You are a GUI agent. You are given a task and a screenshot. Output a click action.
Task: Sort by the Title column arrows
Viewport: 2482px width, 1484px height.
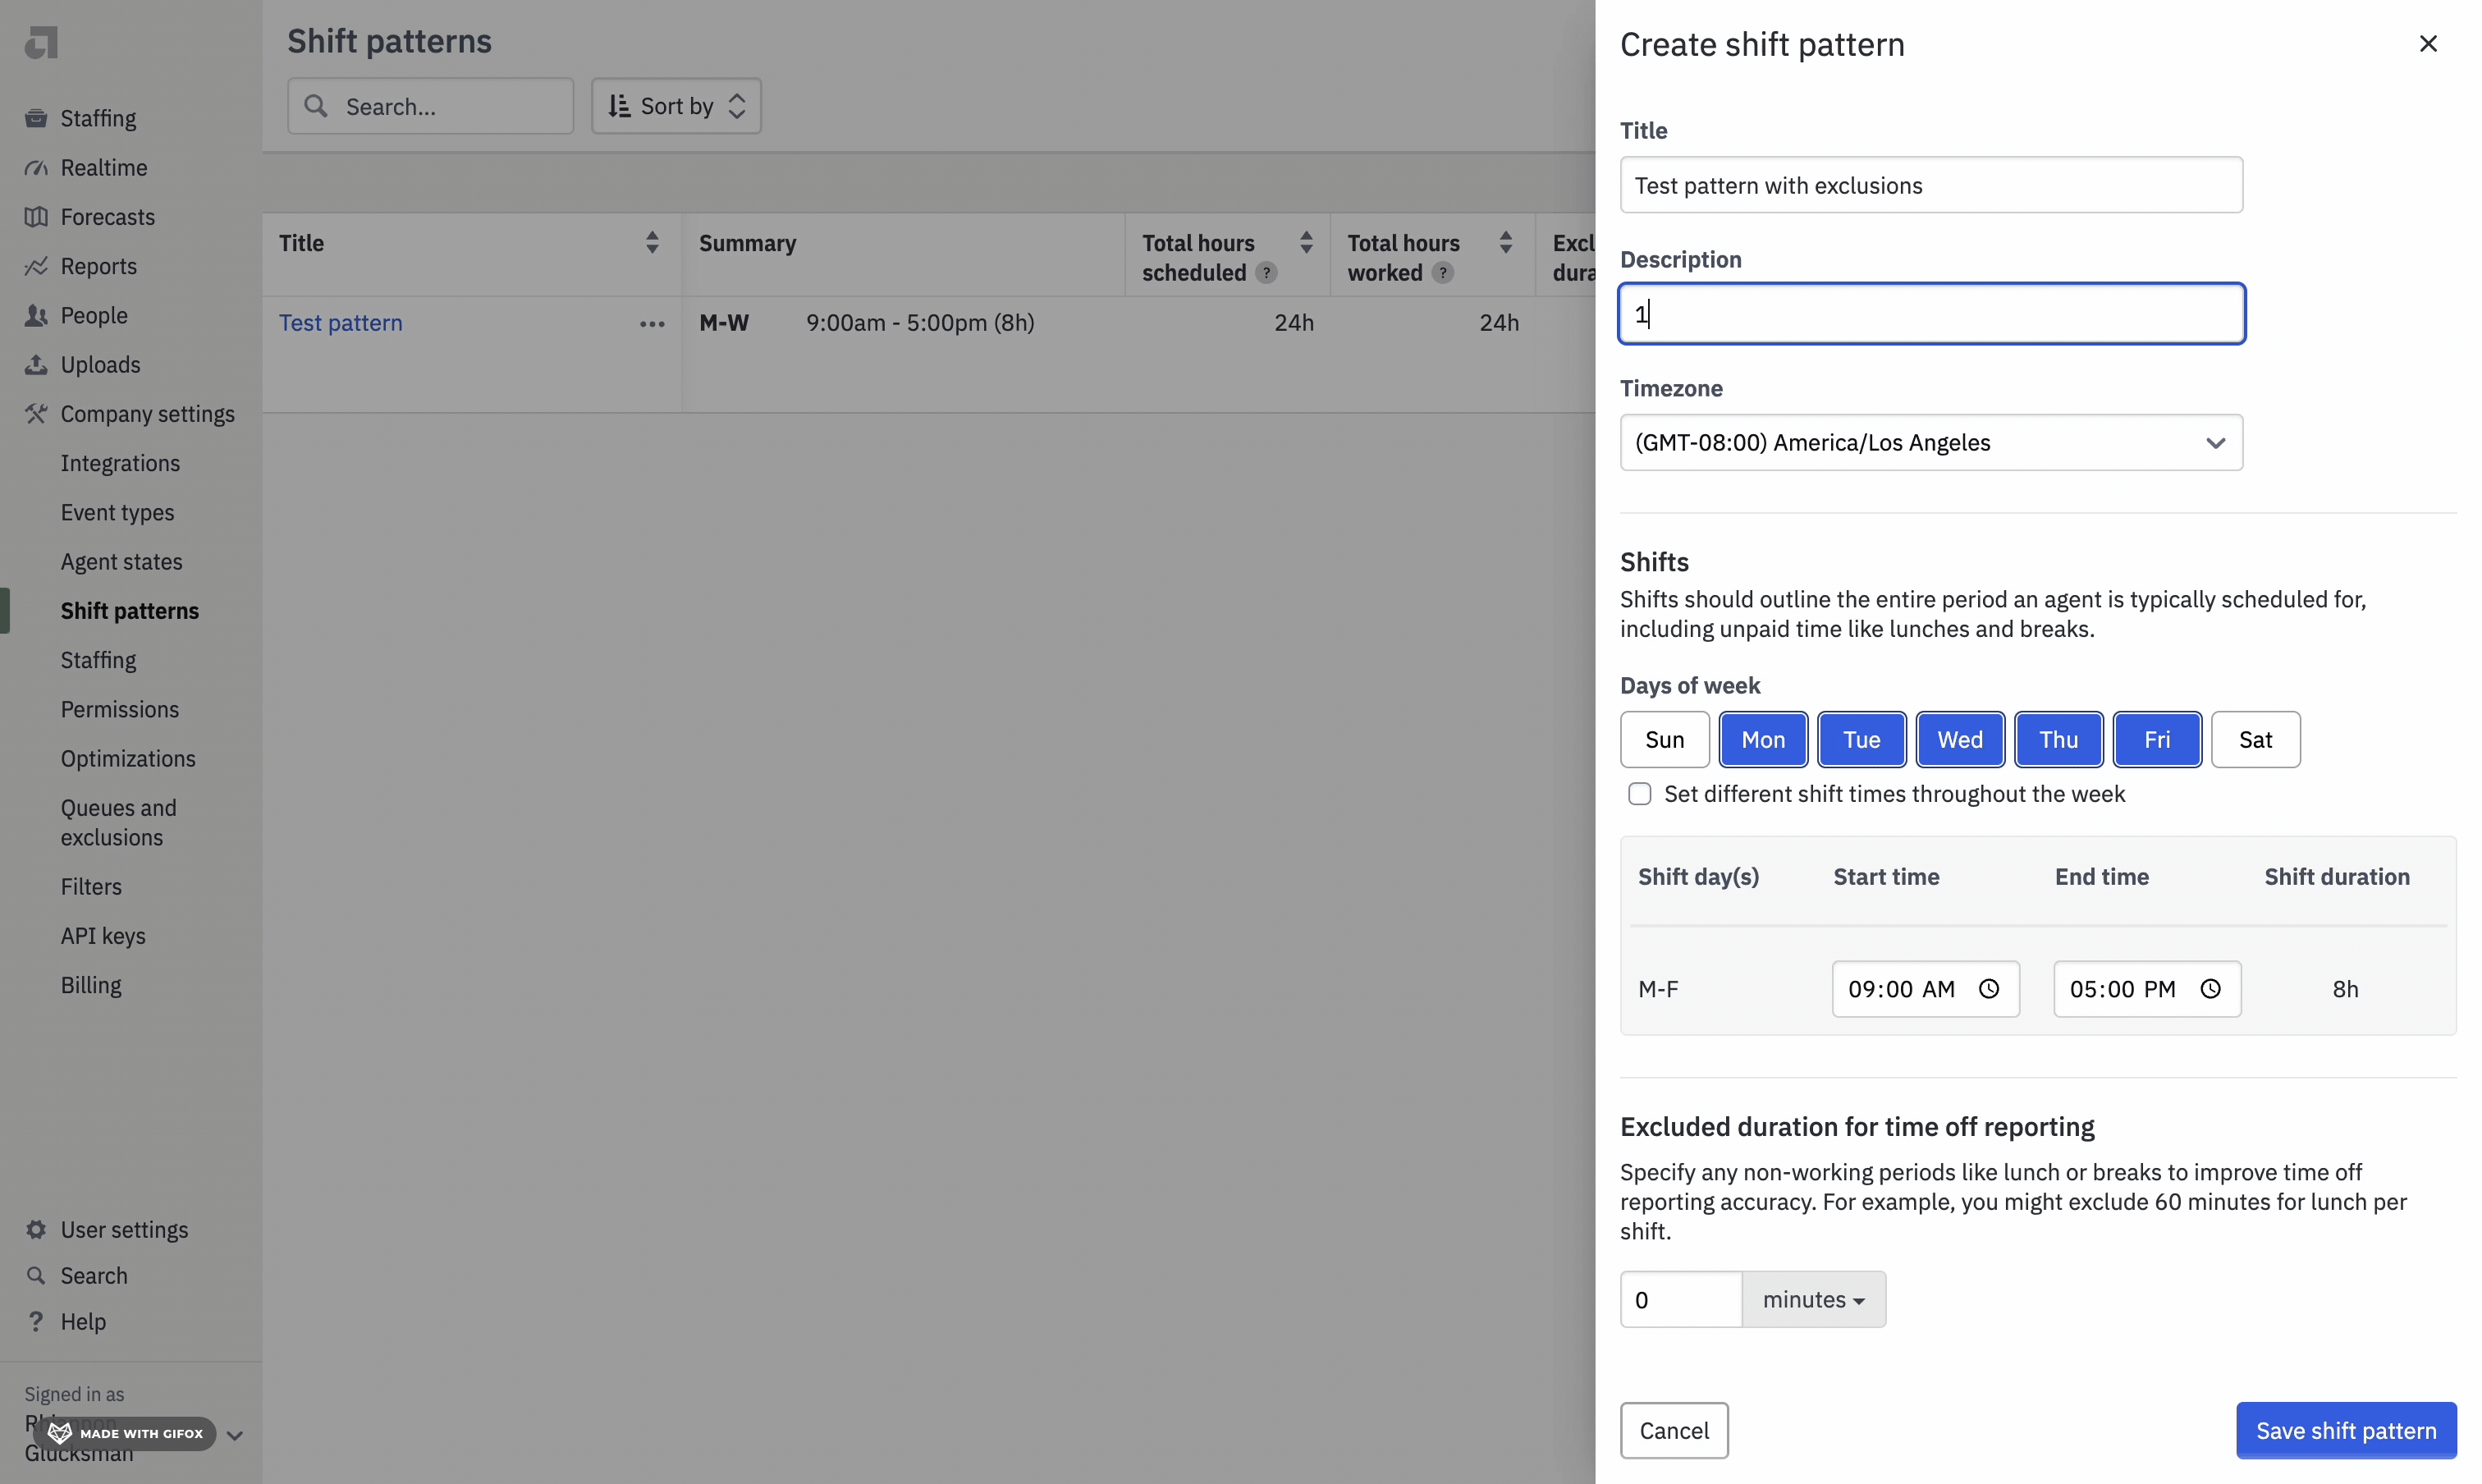[x=652, y=242]
